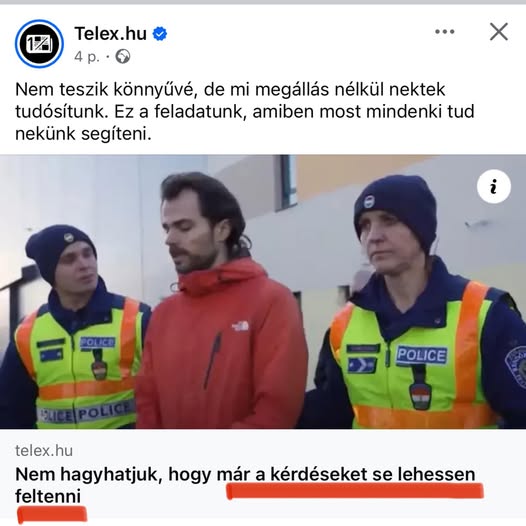This screenshot has height=526, width=526.
Task: Open the Telex.hu profile picture
Action: coord(39,44)
